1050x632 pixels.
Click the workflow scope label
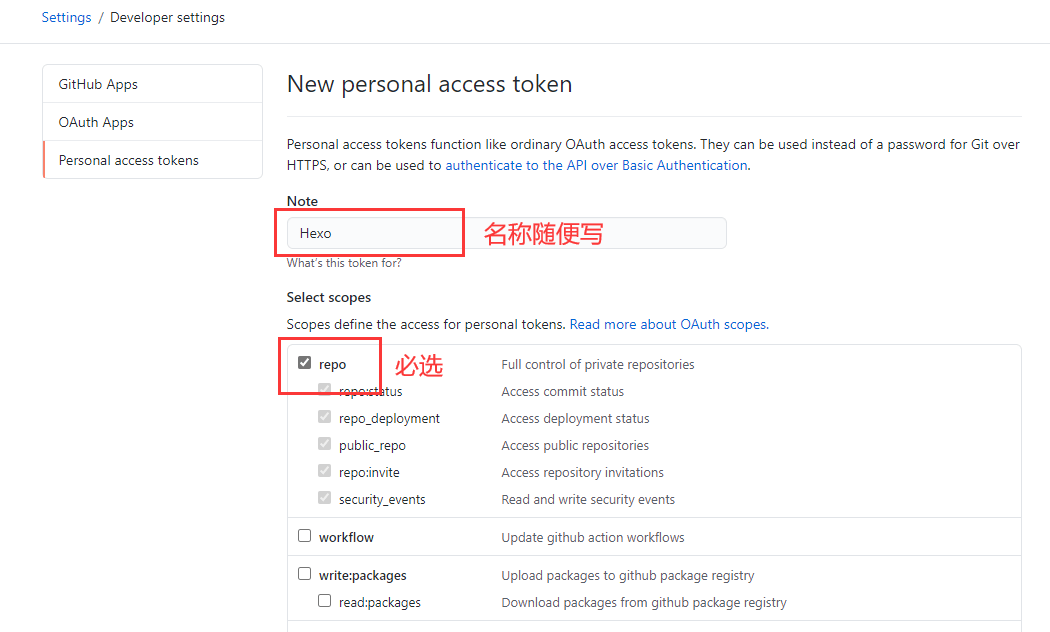346,538
